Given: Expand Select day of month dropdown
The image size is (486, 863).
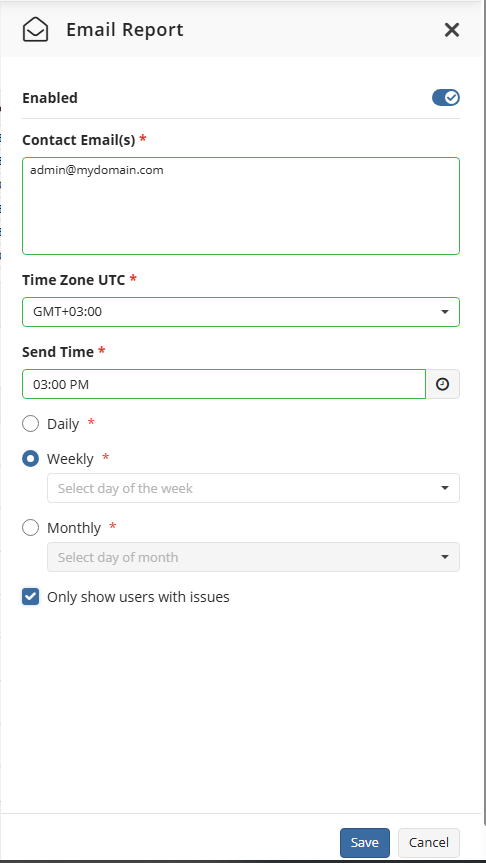Looking at the screenshot, I should pos(253,557).
